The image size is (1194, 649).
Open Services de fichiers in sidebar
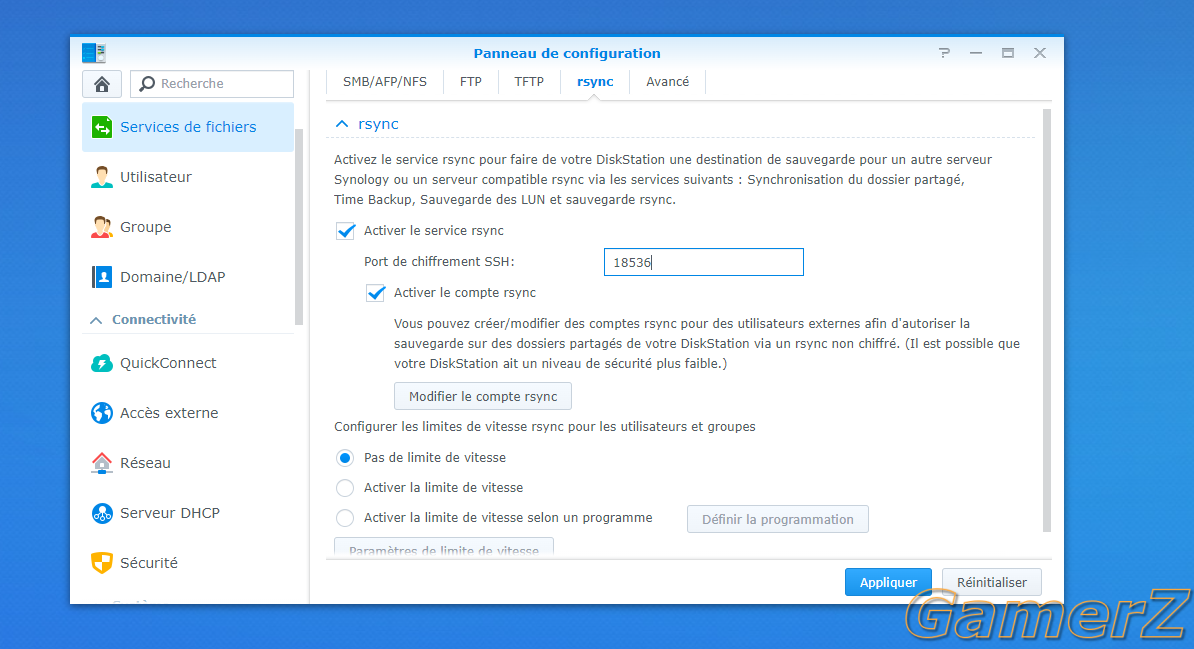tap(188, 127)
